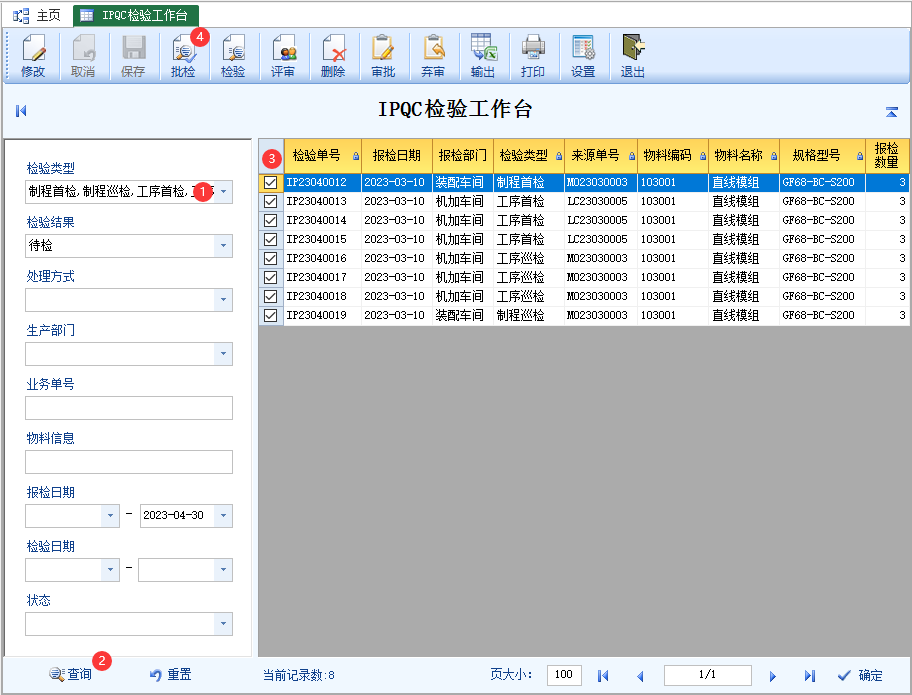912x695 pixels.
Task: Click the 输出 export toolbar icon
Action: tap(483, 56)
